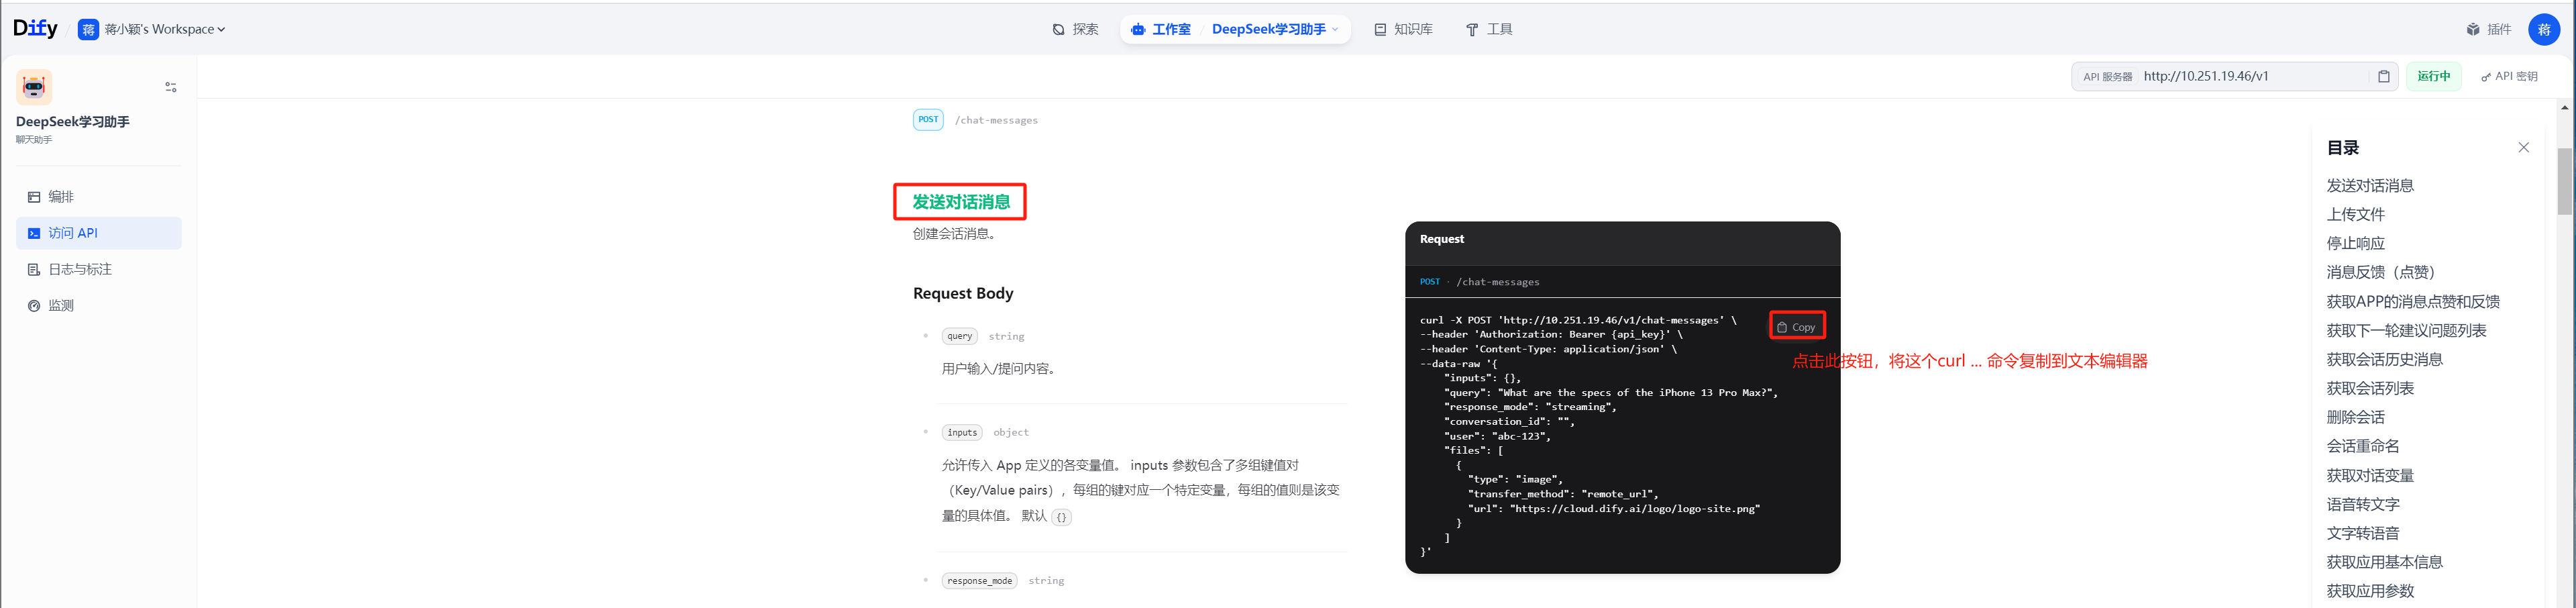The image size is (2576, 608).
Task: Click the 日志与标注 document icon
Action: (x=34, y=269)
